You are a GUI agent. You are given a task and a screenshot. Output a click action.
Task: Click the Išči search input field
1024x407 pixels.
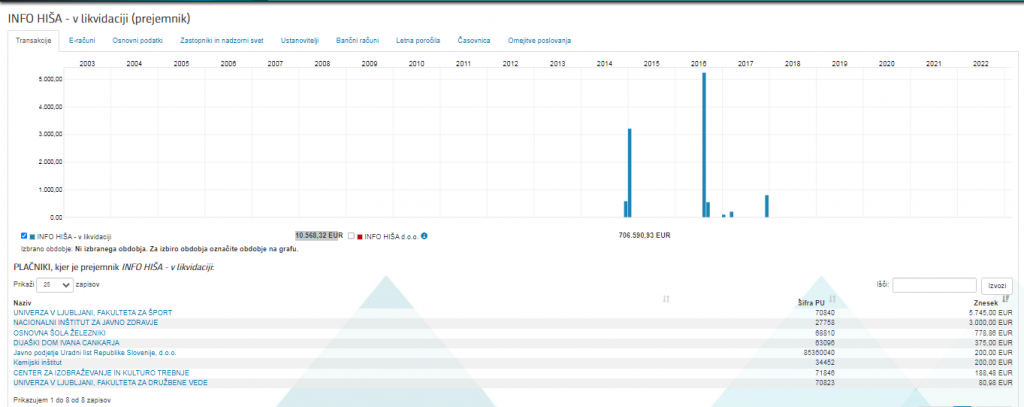[933, 285]
